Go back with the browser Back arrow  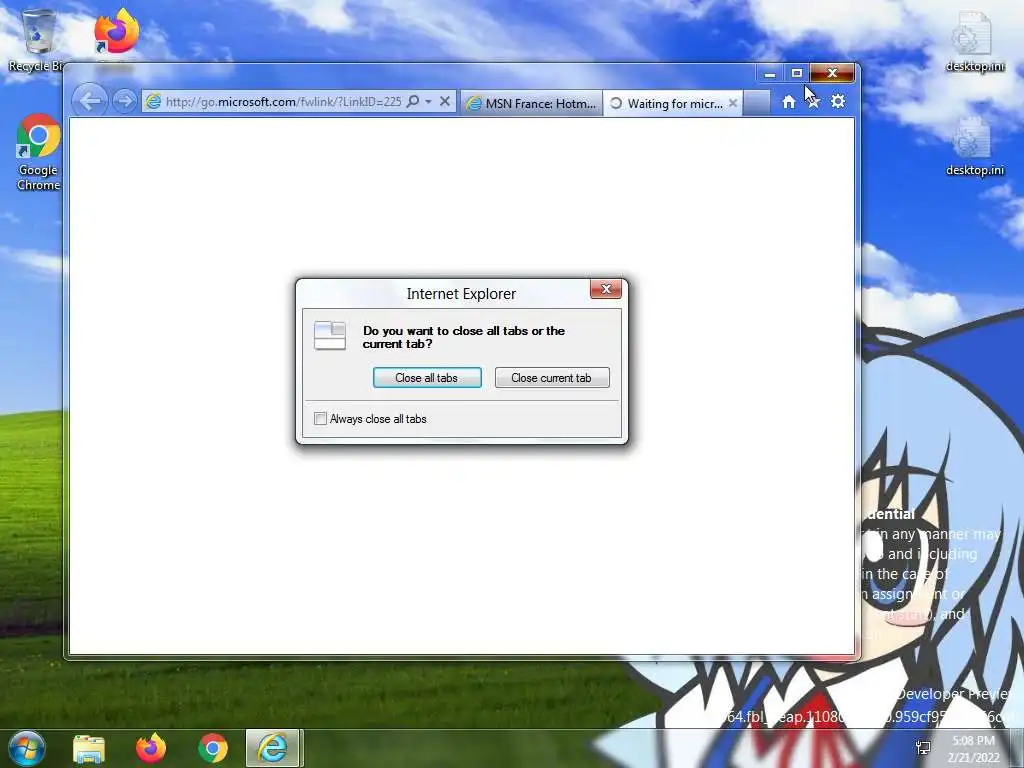89,101
